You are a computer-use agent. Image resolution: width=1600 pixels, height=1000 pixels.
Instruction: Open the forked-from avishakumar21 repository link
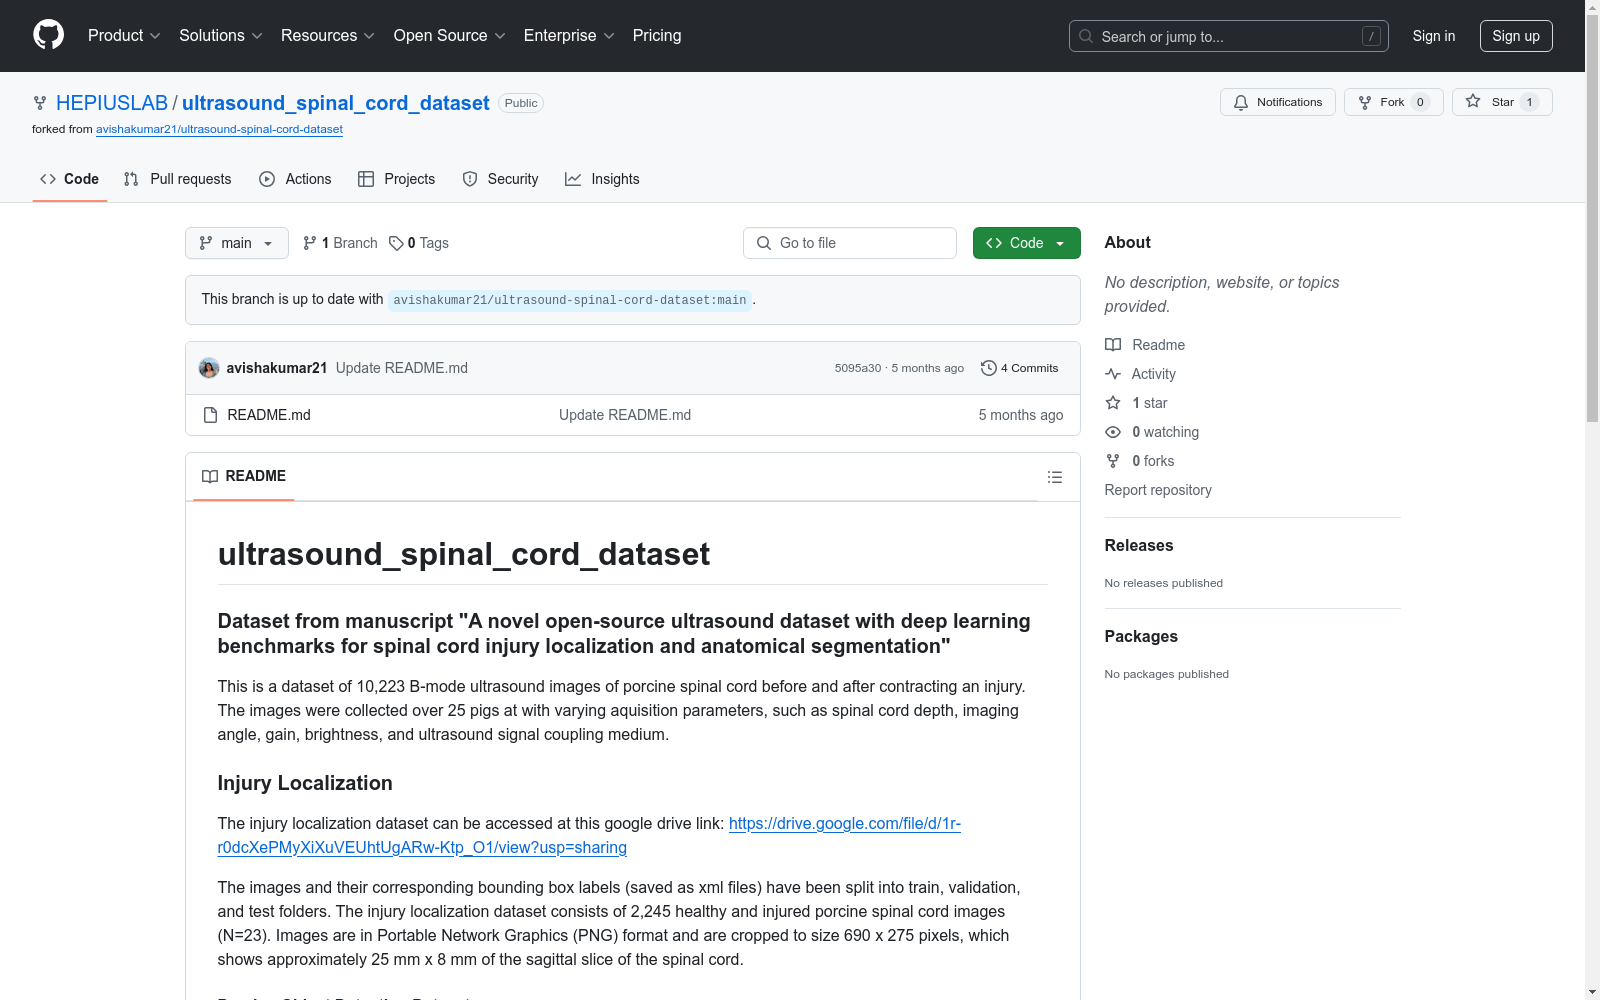click(x=219, y=129)
